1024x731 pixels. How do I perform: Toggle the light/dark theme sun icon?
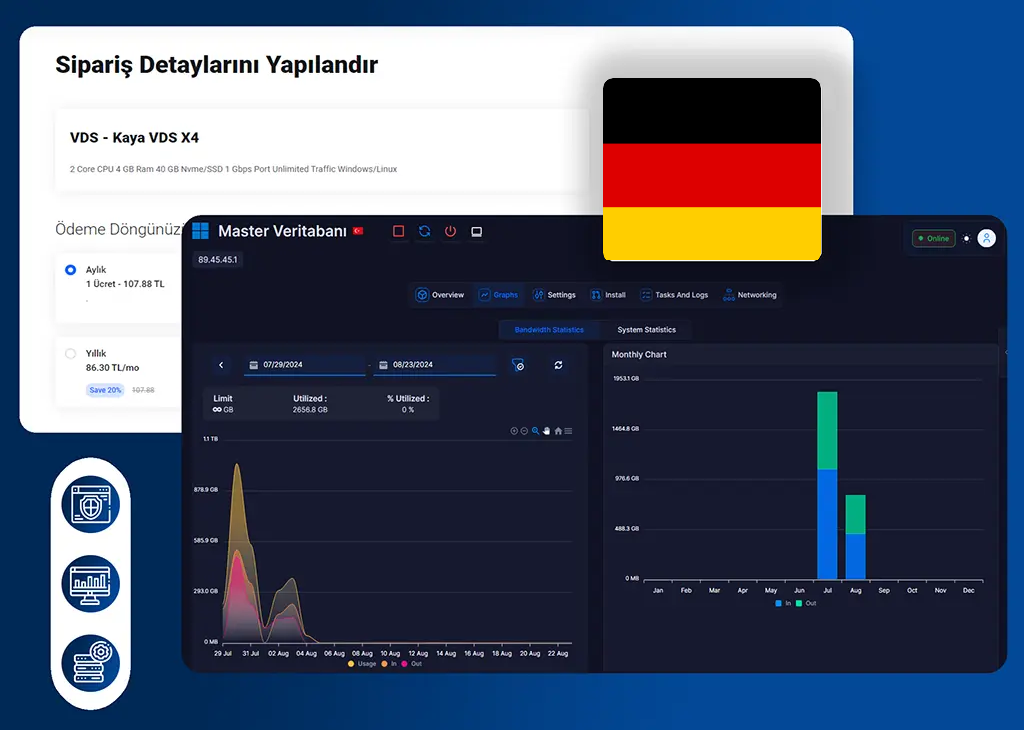pos(966,238)
